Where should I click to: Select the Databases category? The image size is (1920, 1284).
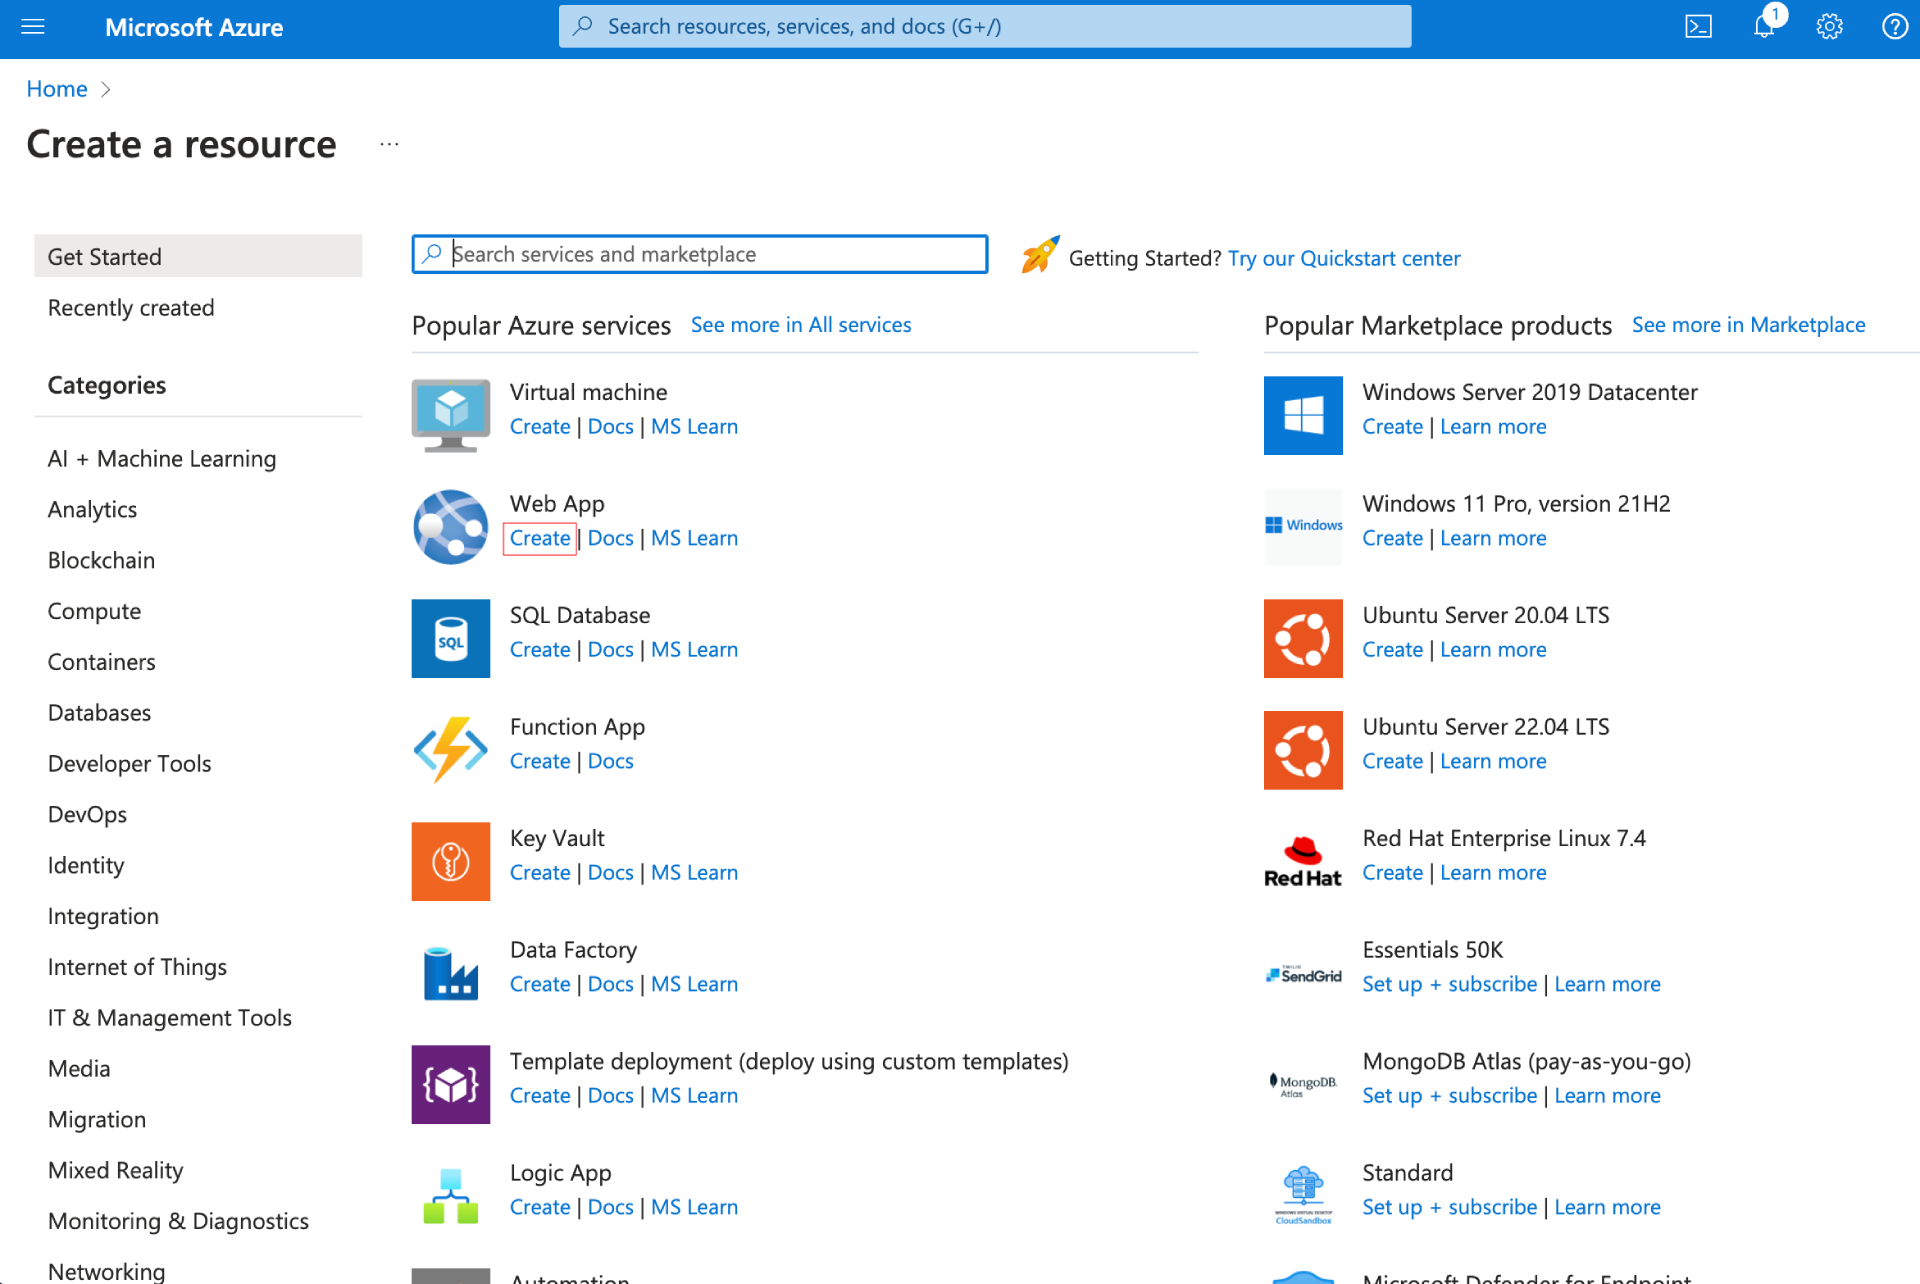(99, 713)
